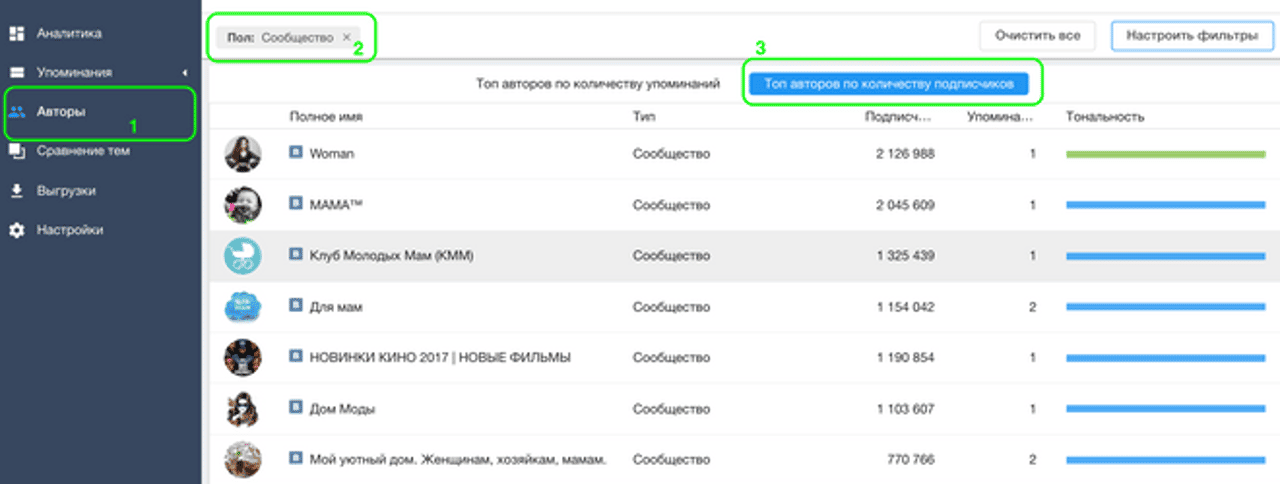Select Топ авторов по количеству подписчиков tab

coord(889,84)
